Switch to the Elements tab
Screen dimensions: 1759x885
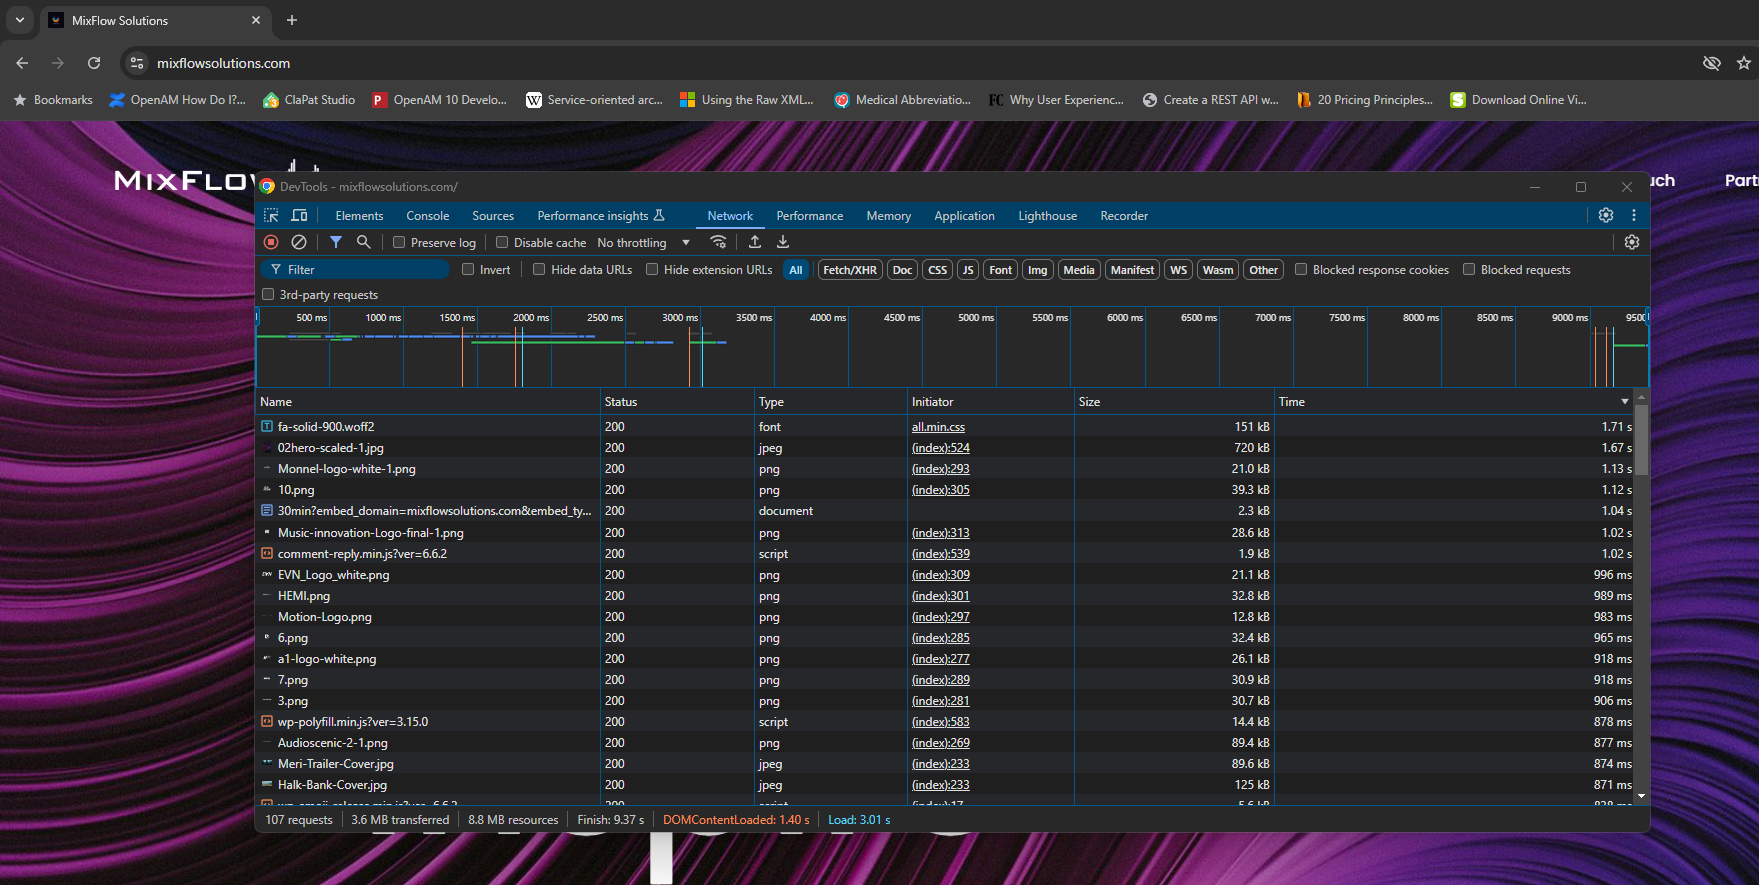tap(359, 216)
